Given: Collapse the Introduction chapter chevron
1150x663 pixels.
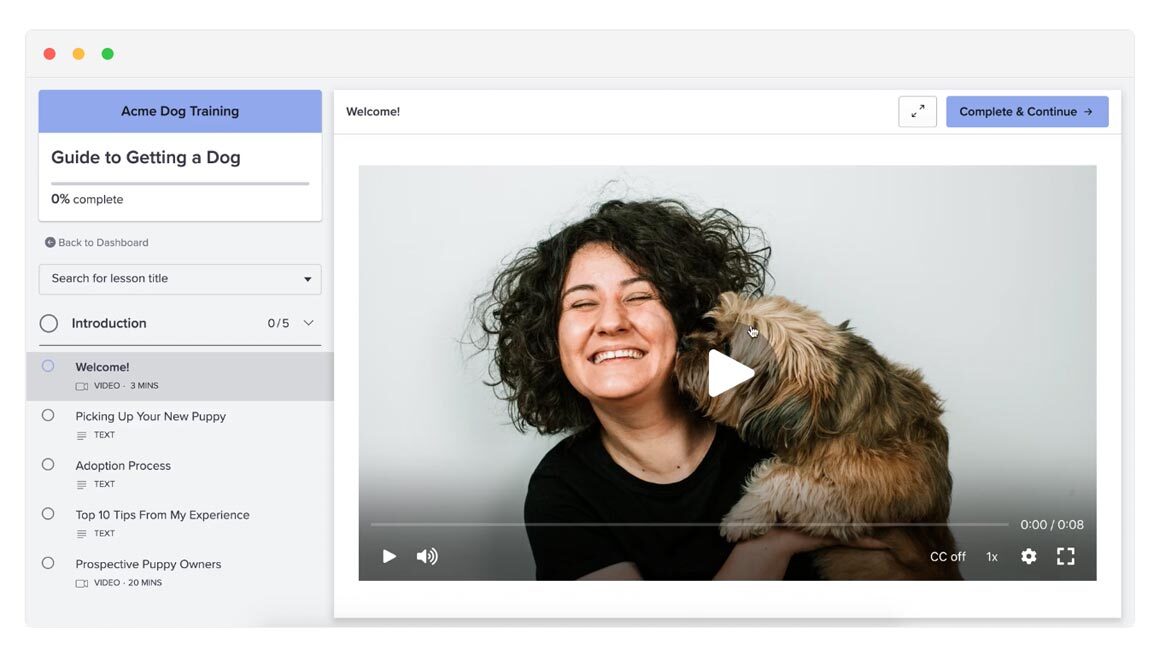Looking at the screenshot, I should tap(308, 323).
